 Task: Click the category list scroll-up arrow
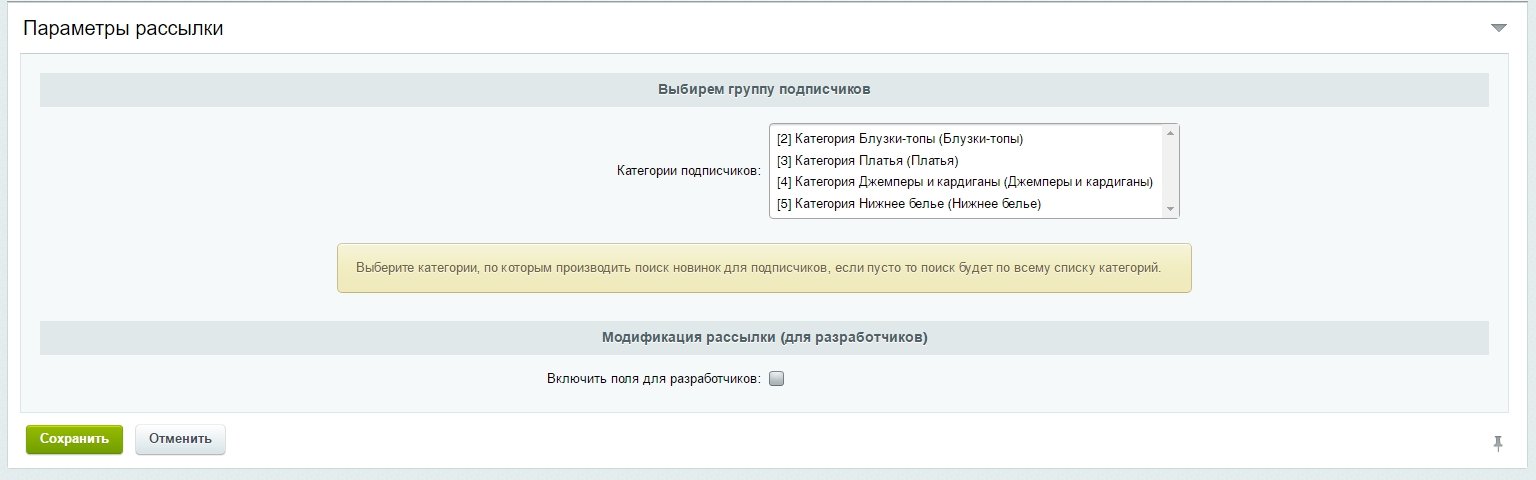[1170, 133]
